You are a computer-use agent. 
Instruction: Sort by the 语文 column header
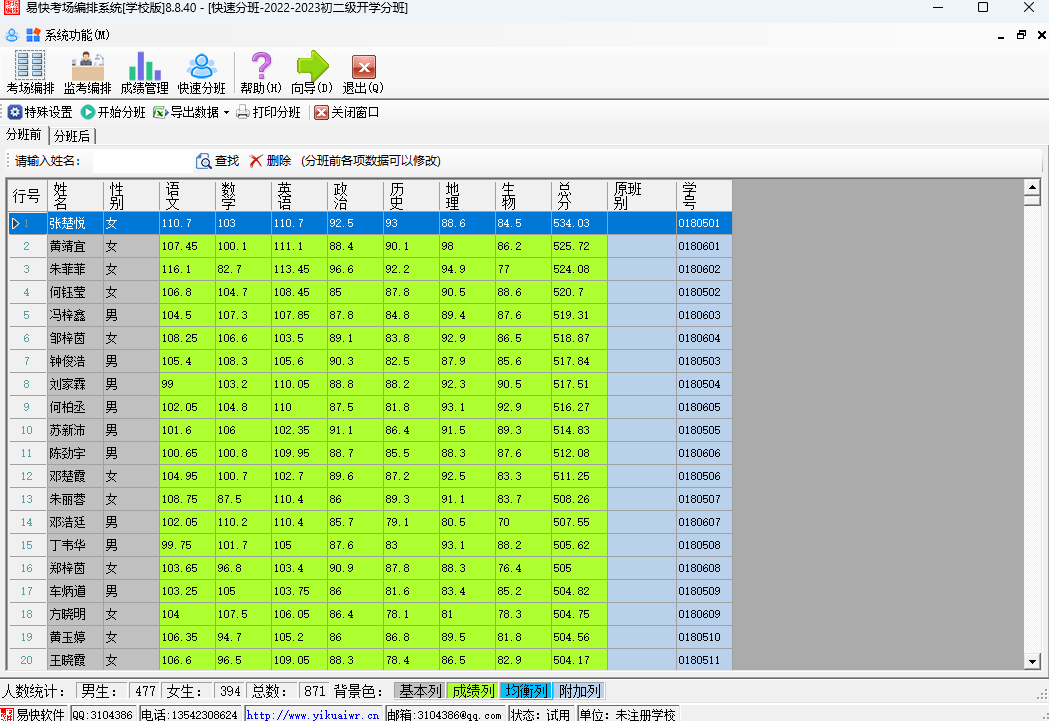tap(187, 196)
